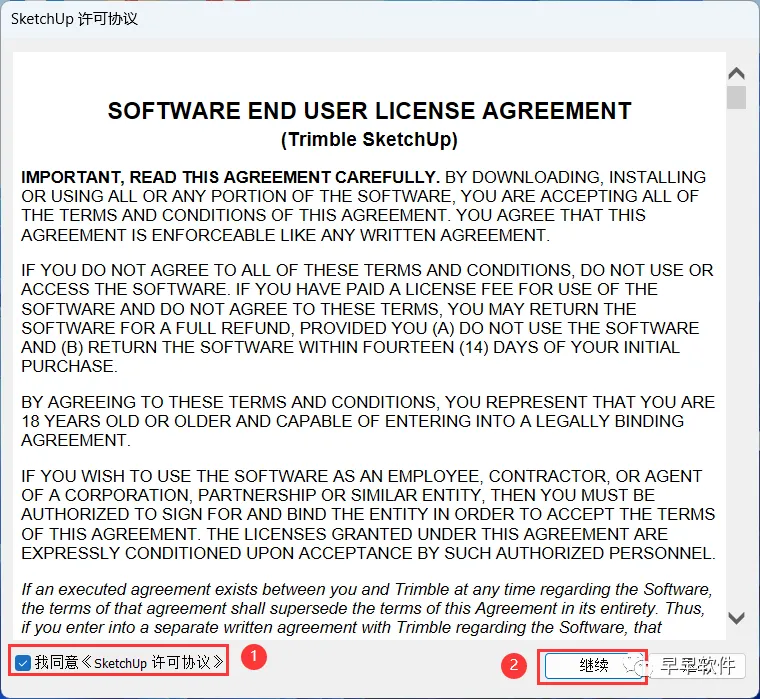Image resolution: width=760 pixels, height=699 pixels.
Task: Click the scrollbar up arrow
Action: pos(736,74)
